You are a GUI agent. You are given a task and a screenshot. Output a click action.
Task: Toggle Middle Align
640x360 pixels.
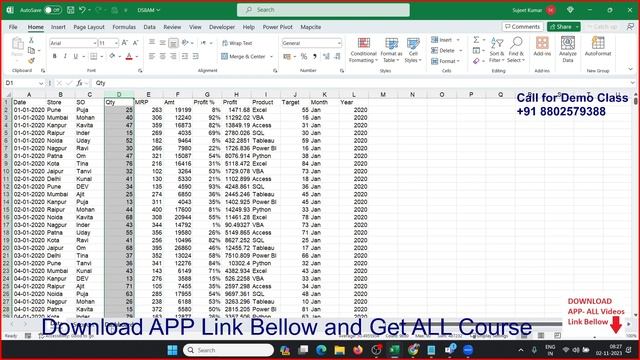point(162,42)
